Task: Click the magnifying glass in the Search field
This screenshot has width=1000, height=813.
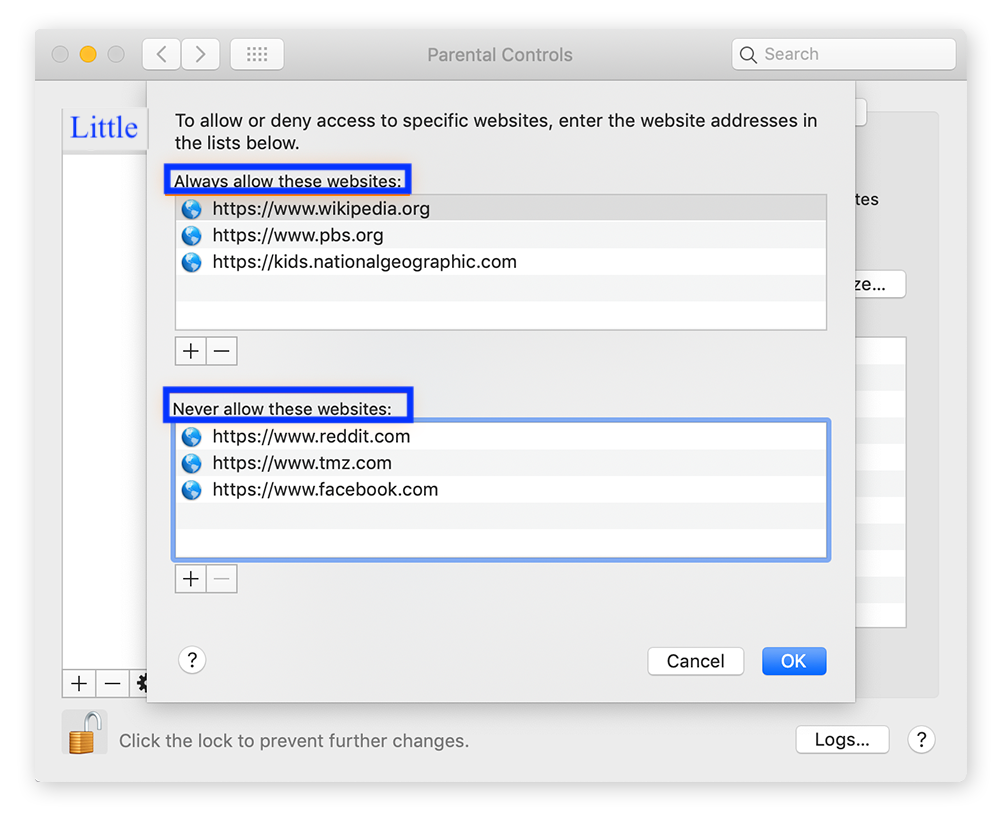Action: click(748, 54)
